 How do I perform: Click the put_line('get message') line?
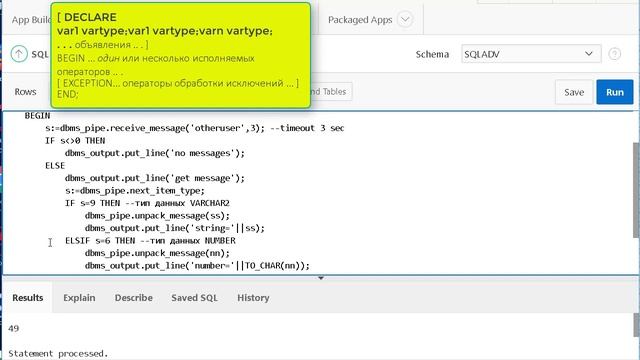coord(155,178)
